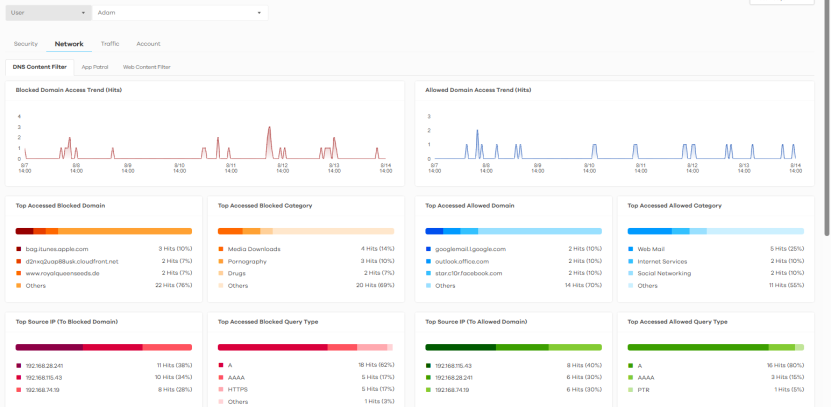Expand the Adam user selection dropdown
The image size is (831, 407).
pyautogui.click(x=181, y=13)
